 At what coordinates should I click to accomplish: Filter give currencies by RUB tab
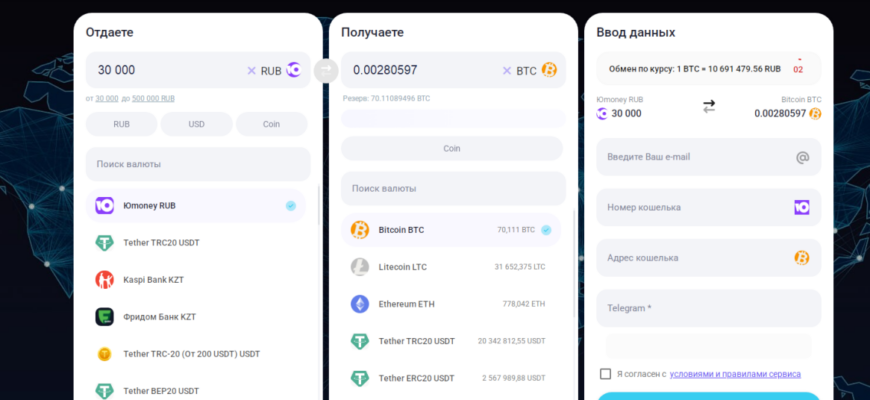click(x=122, y=124)
